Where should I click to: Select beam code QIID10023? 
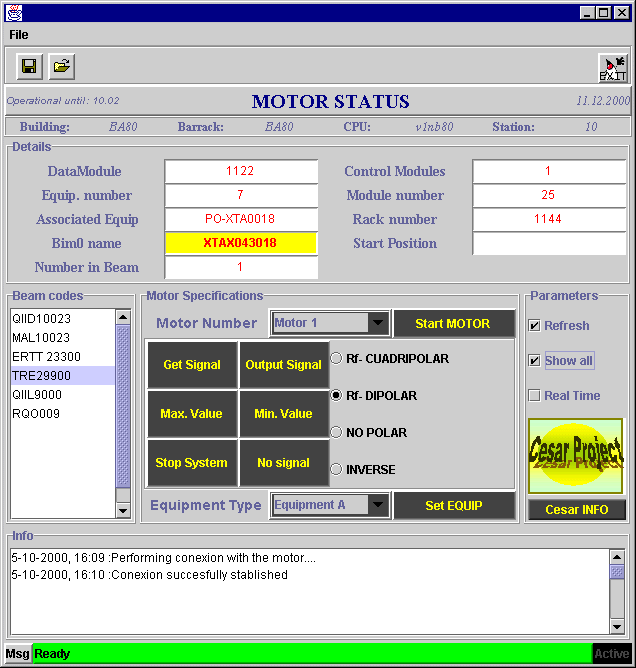click(x=63, y=319)
